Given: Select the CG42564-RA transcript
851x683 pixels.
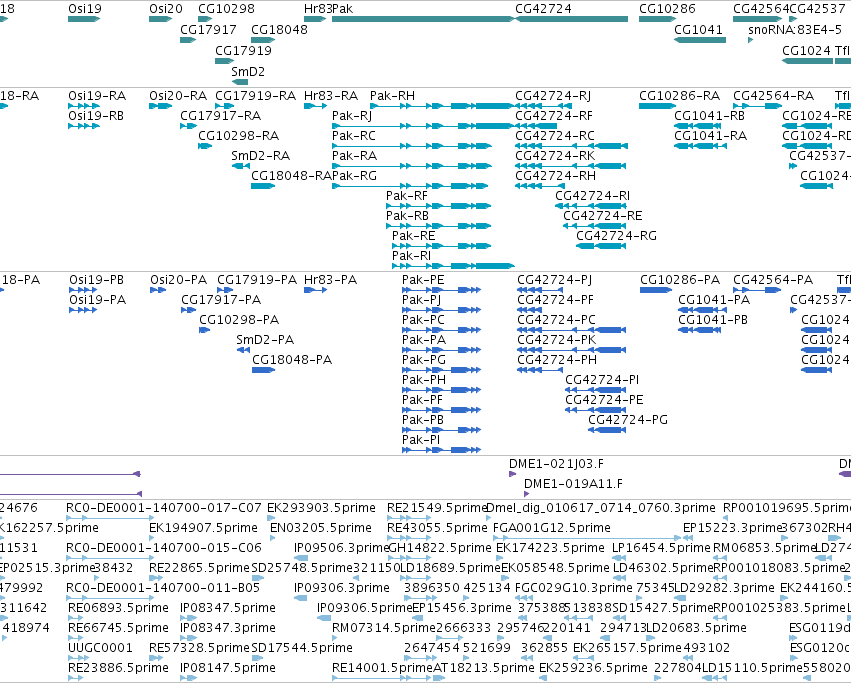Looking at the screenshot, I should pyautogui.click(x=758, y=106).
